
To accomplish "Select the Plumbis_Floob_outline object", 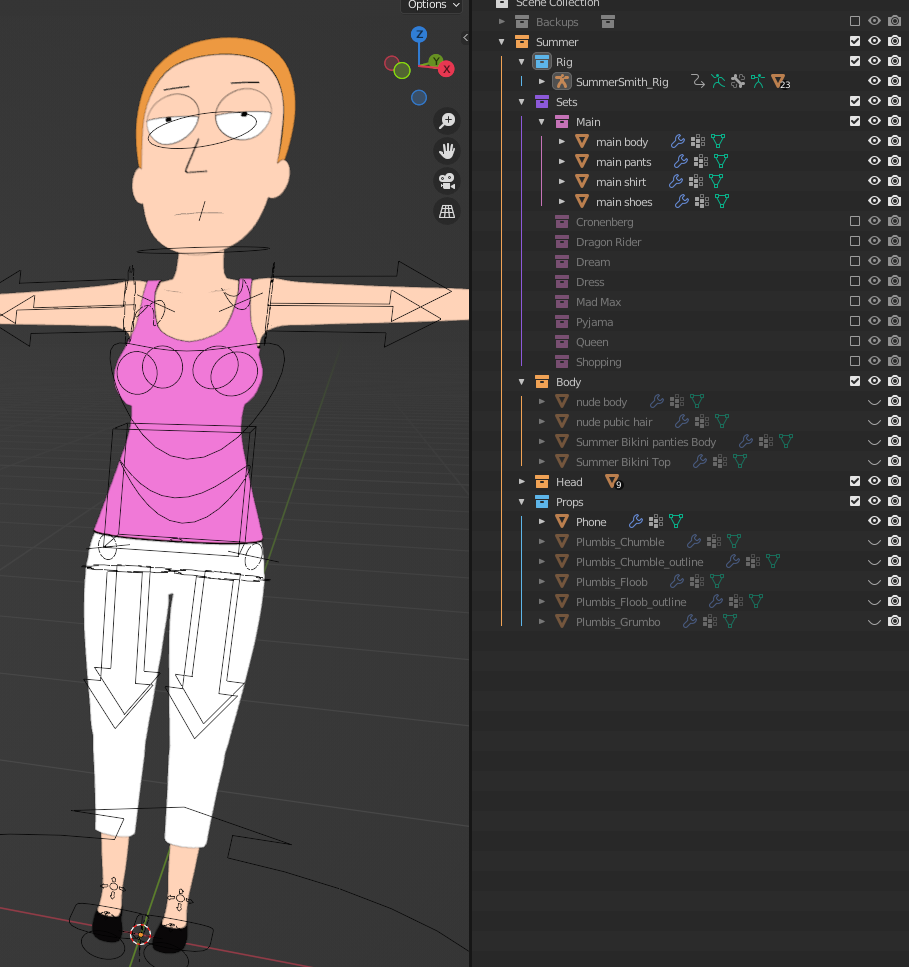I will (x=631, y=602).
